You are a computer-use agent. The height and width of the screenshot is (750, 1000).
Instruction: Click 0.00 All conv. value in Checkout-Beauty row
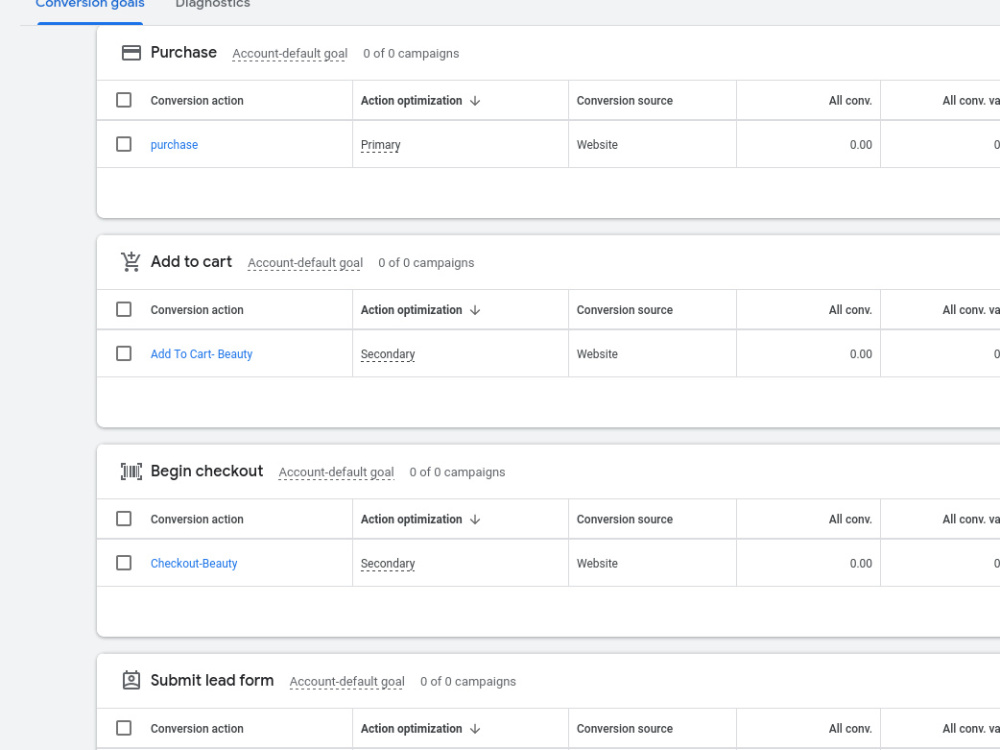(x=860, y=563)
